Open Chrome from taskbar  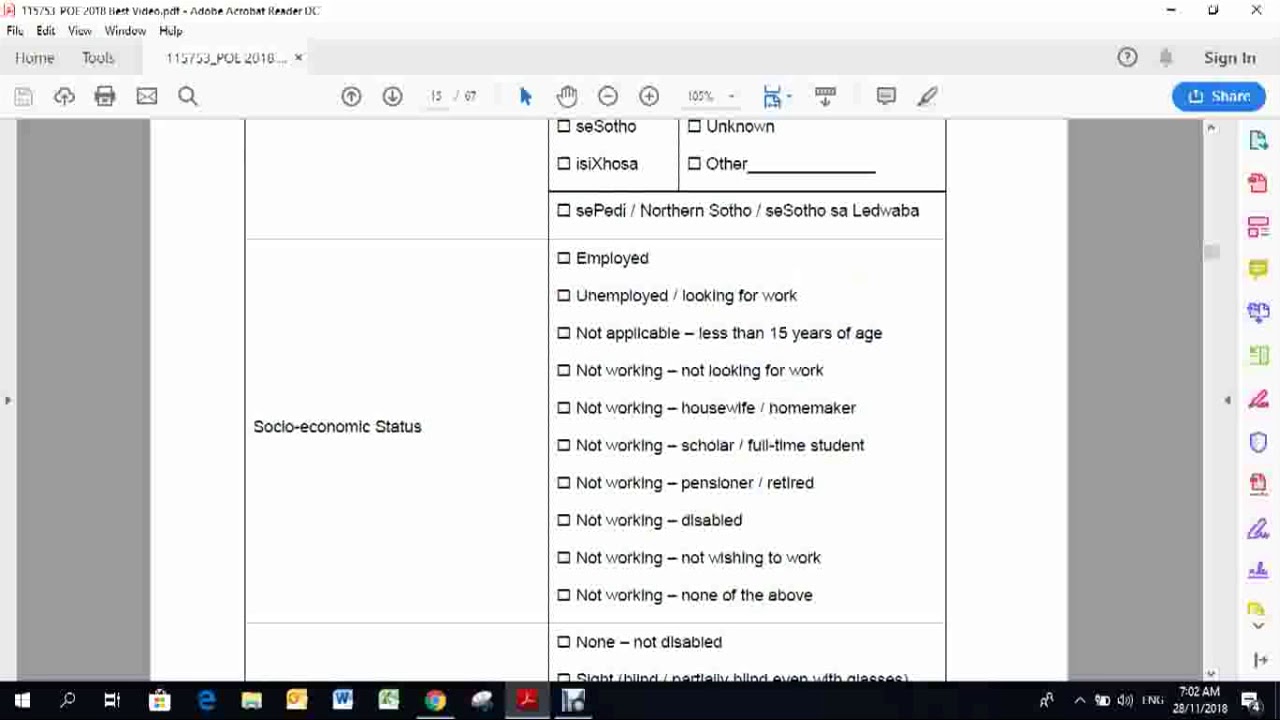pos(435,701)
